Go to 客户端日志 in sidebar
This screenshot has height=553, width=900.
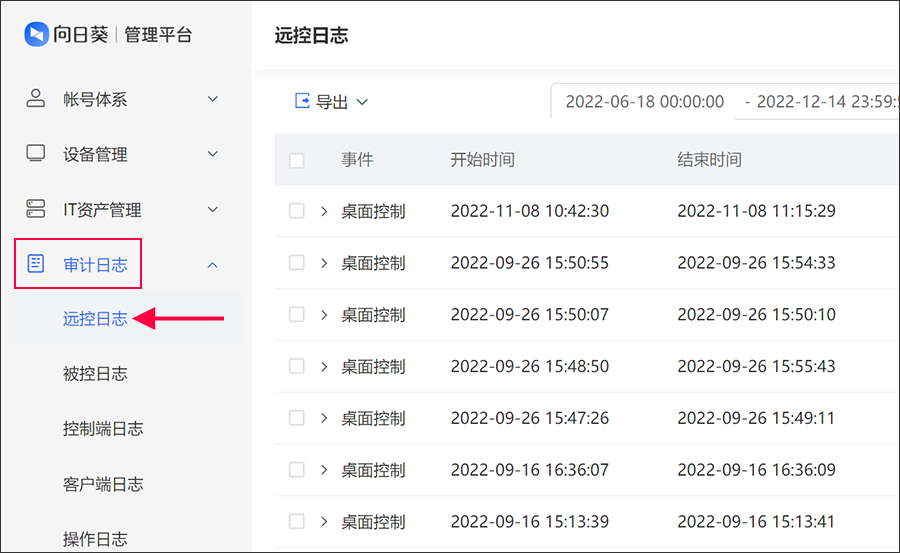click(103, 484)
